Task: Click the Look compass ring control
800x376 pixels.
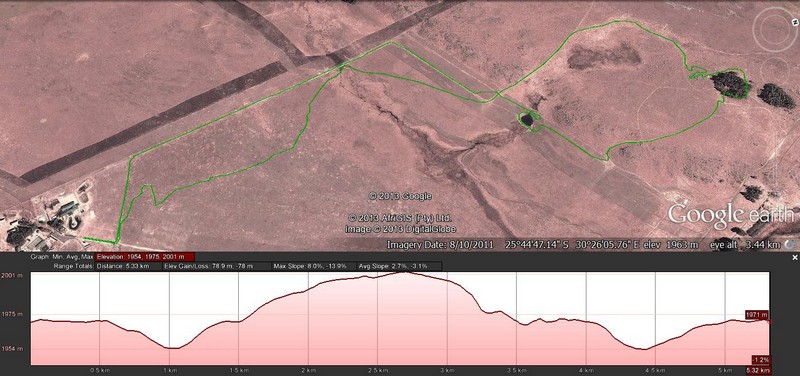Action: point(776,31)
